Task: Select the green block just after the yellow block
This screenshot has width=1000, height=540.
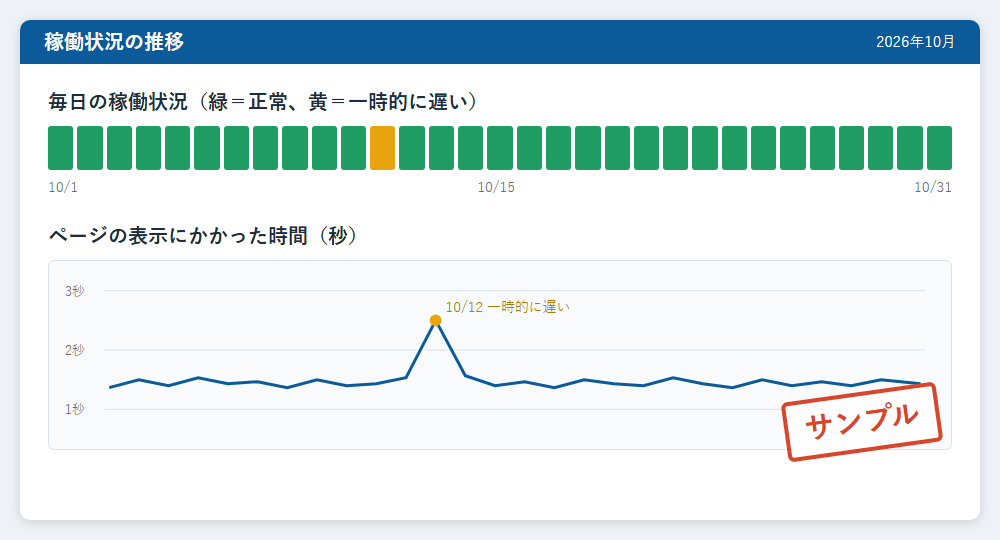Action: coord(412,148)
